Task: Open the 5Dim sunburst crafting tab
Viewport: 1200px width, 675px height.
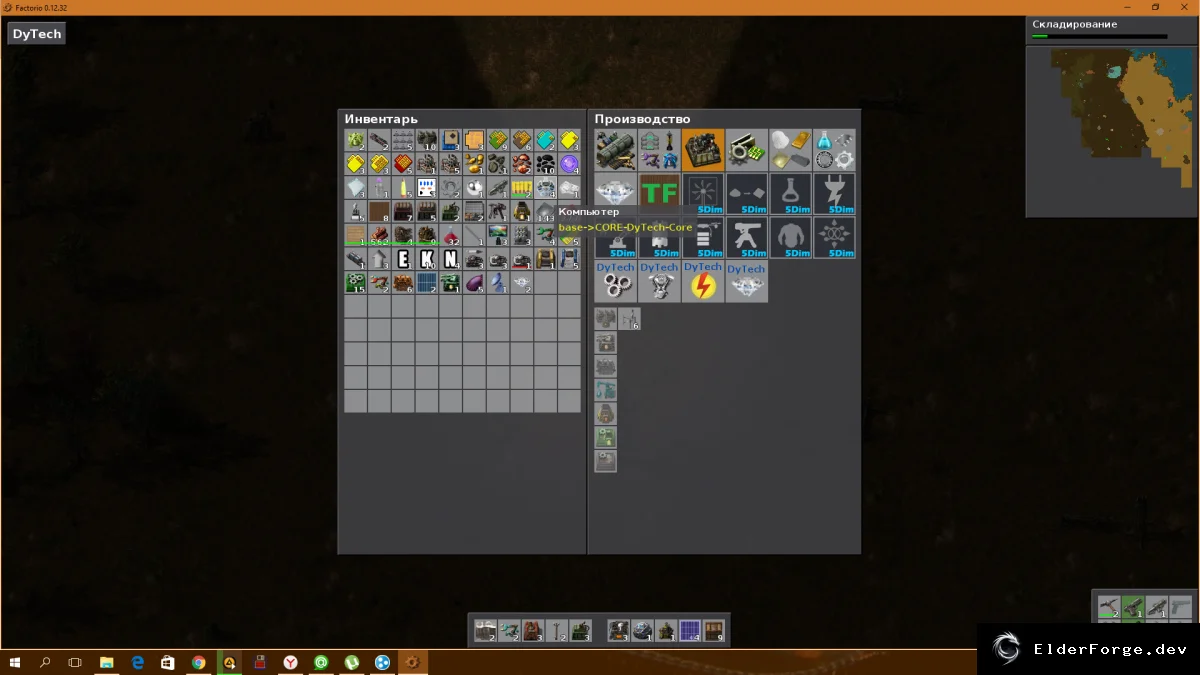Action: (x=703, y=194)
